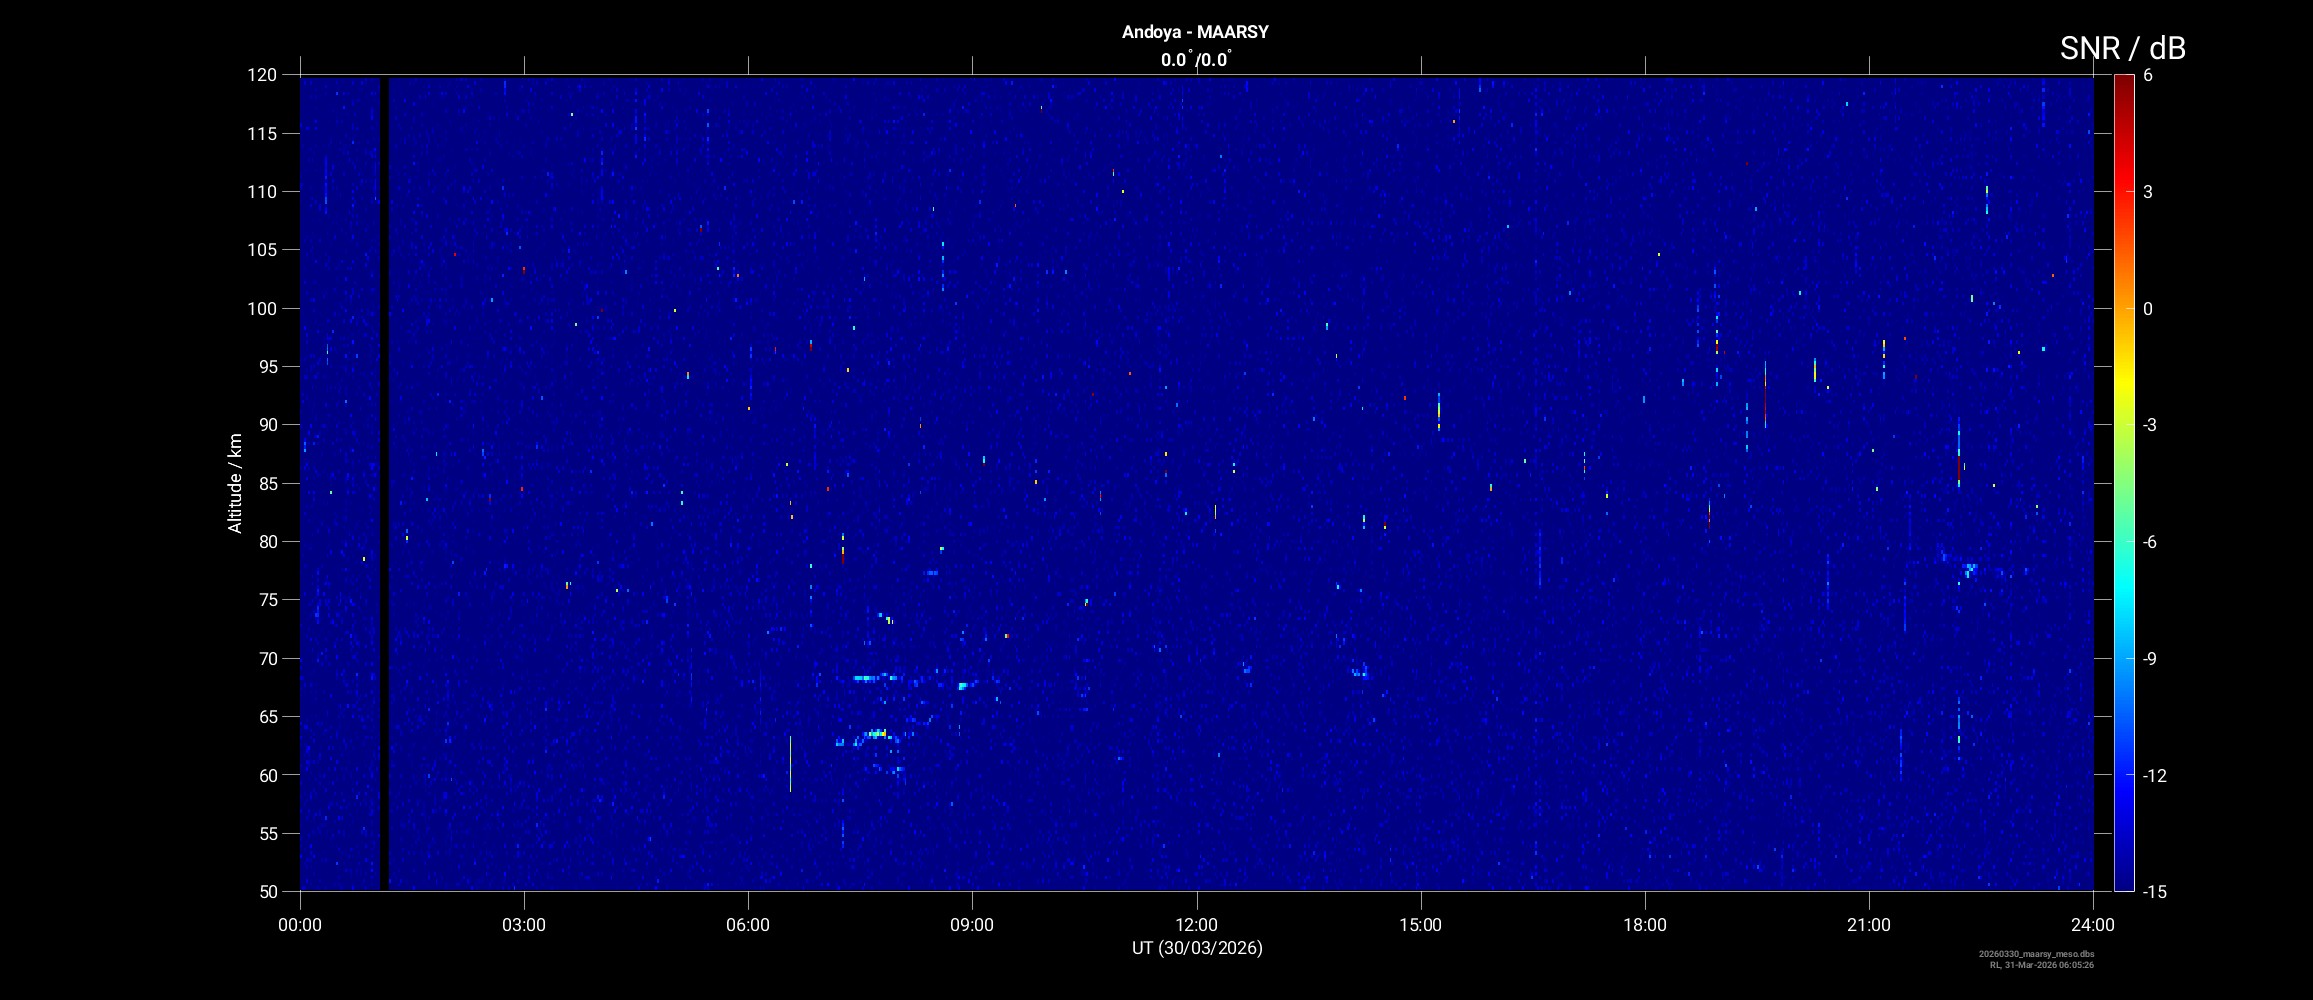The width and height of the screenshot is (2313, 1000).
Task: Click the 06:00 time tick label
Action: pos(748,925)
